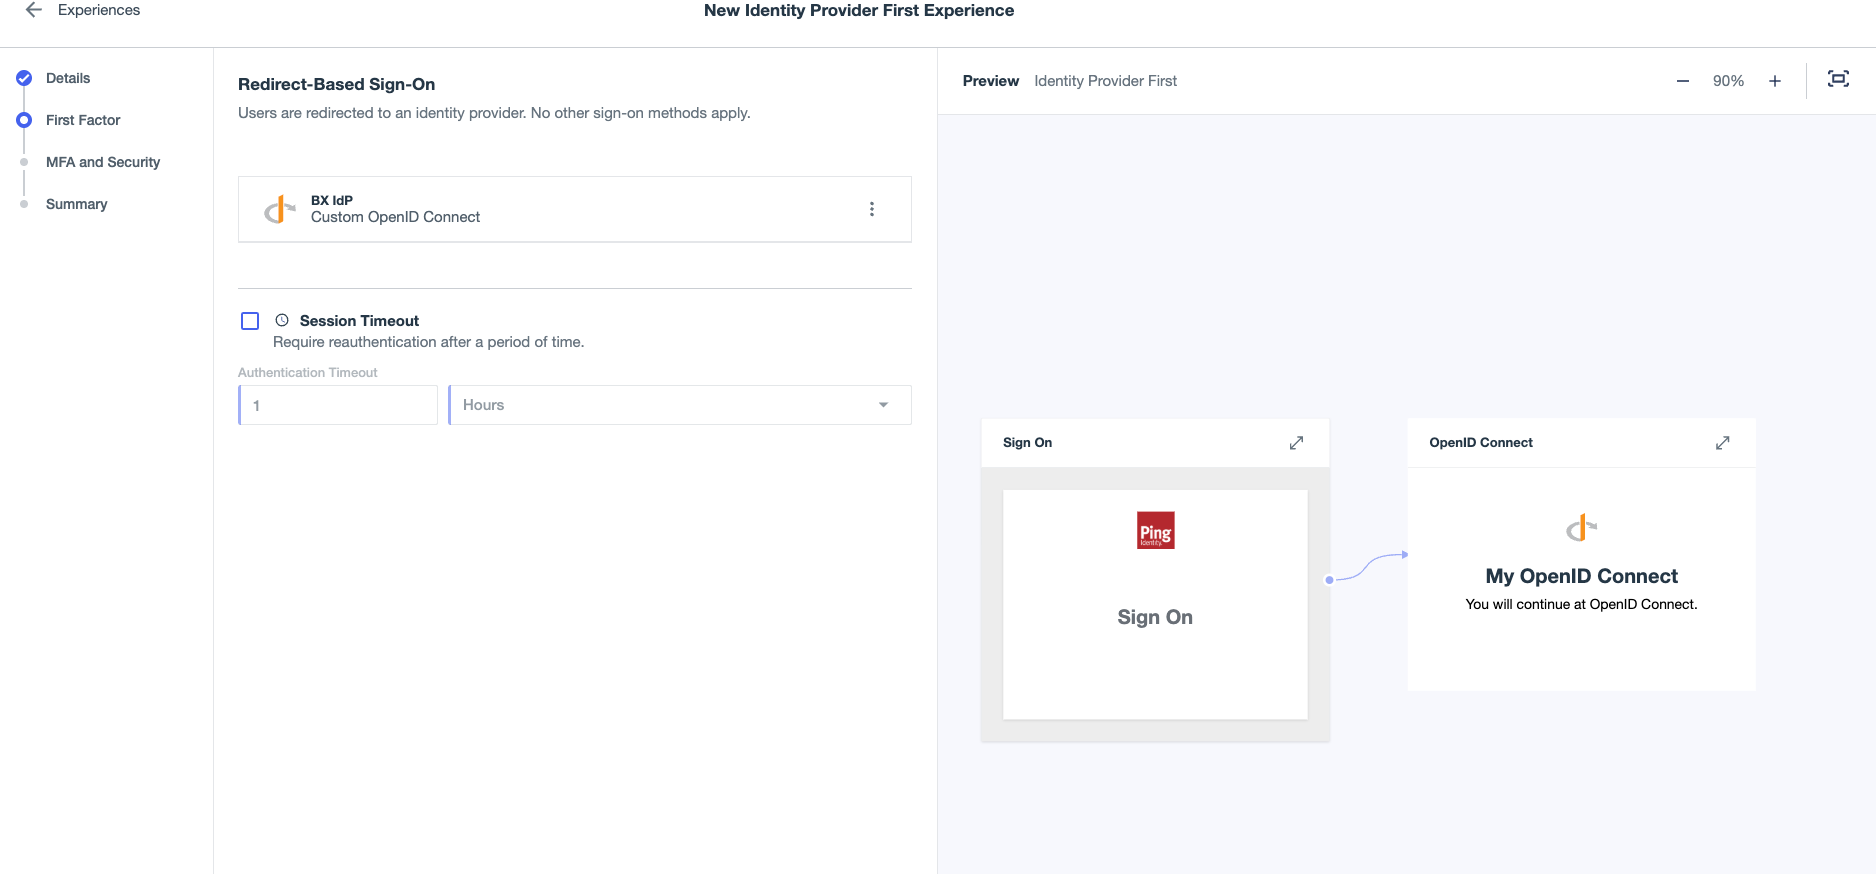Click the completed Details checkmark icon
Screen dimensions: 1876x874
click(x=24, y=78)
